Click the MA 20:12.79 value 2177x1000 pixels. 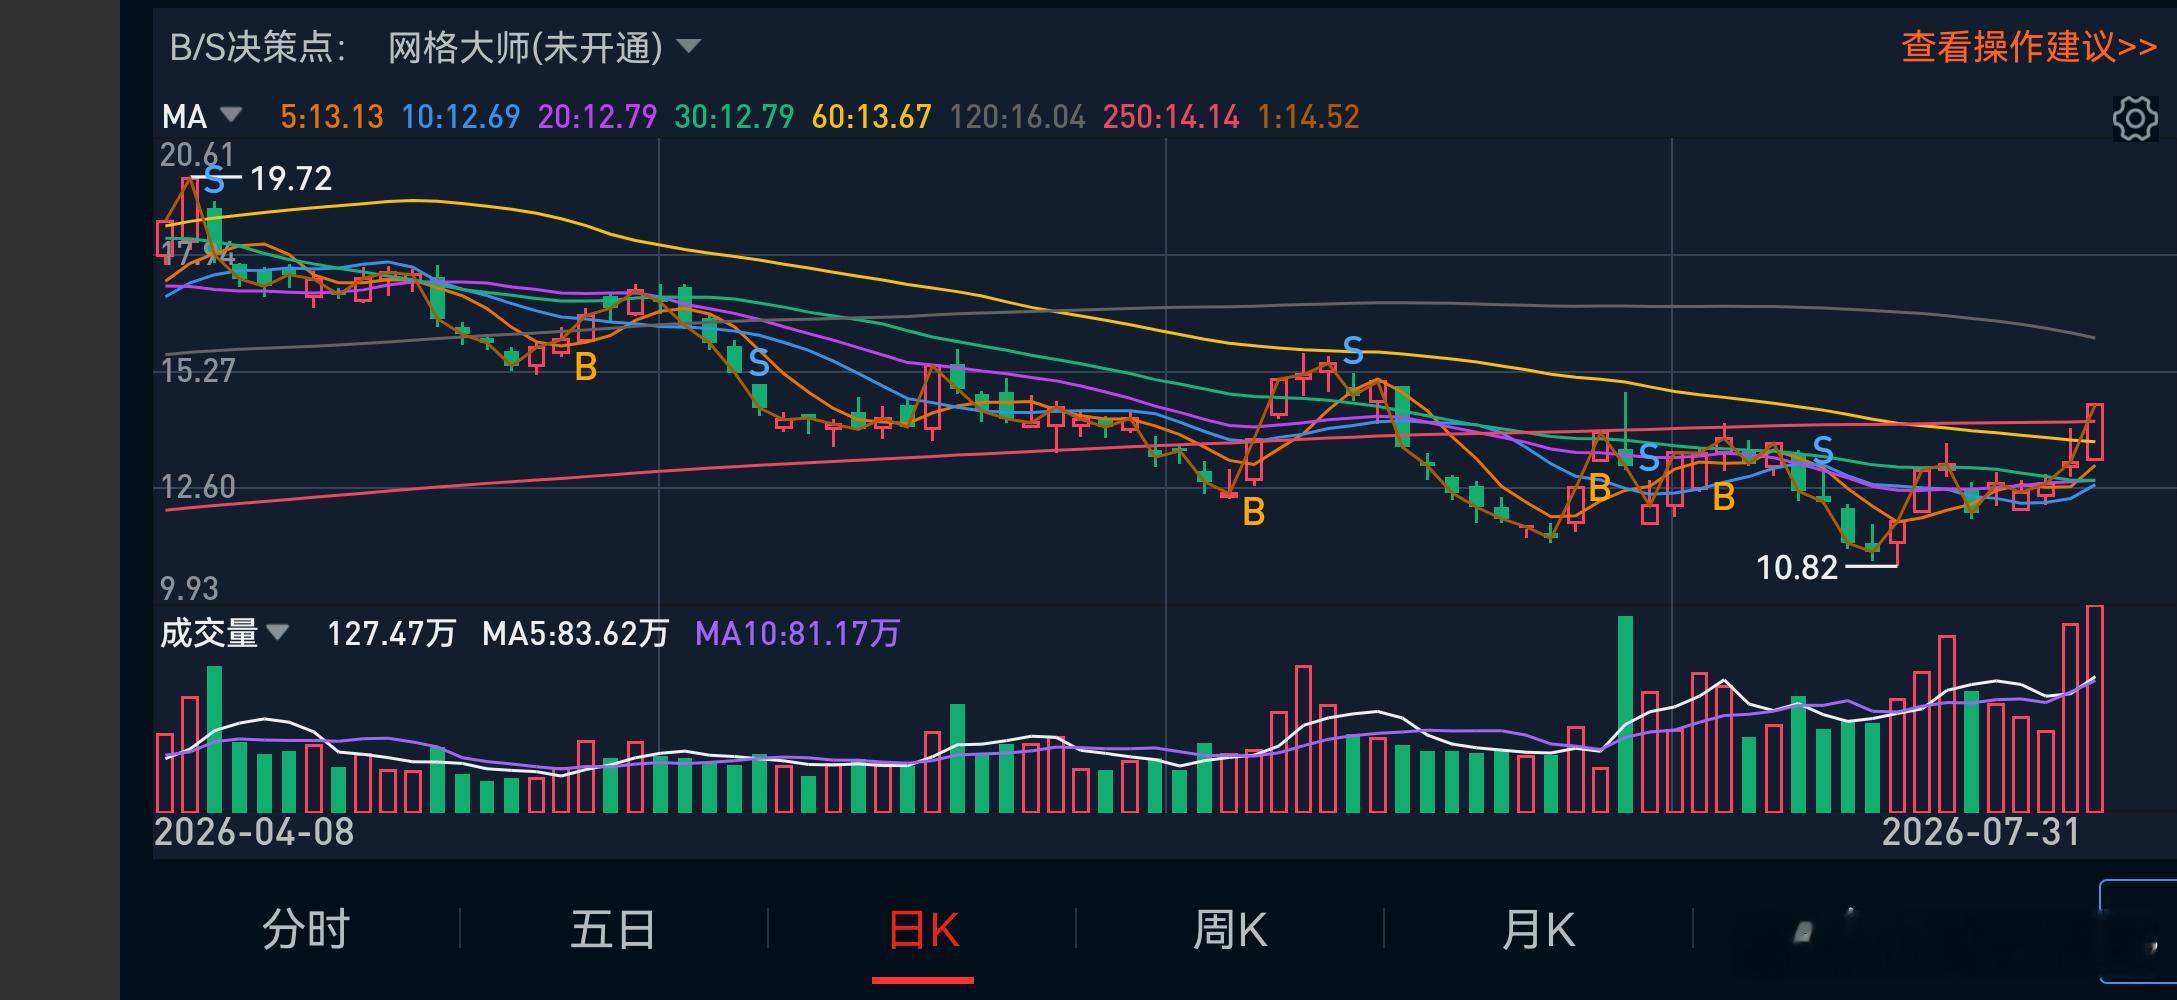(597, 117)
